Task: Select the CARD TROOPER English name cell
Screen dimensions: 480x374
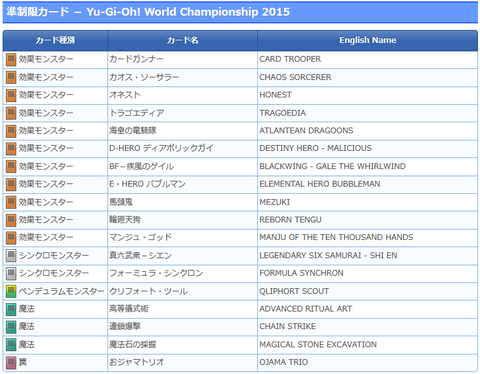Action: tap(367, 59)
